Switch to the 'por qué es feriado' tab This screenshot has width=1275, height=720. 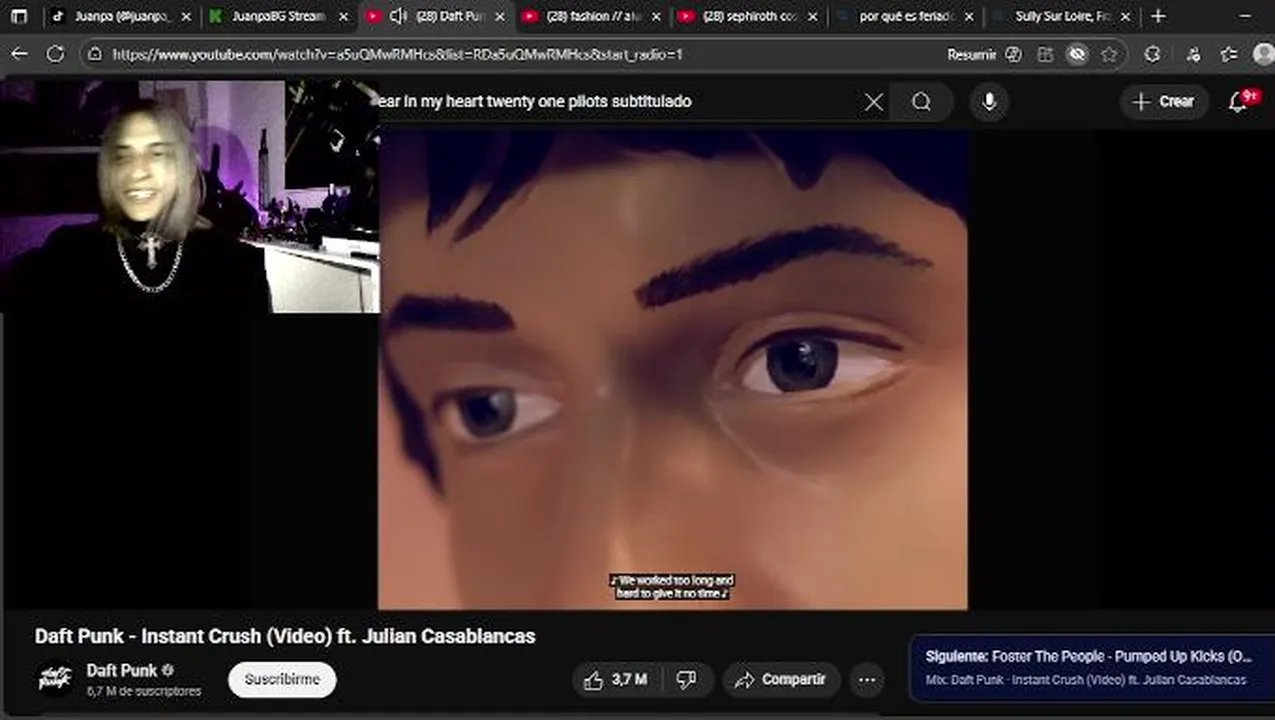point(905,16)
